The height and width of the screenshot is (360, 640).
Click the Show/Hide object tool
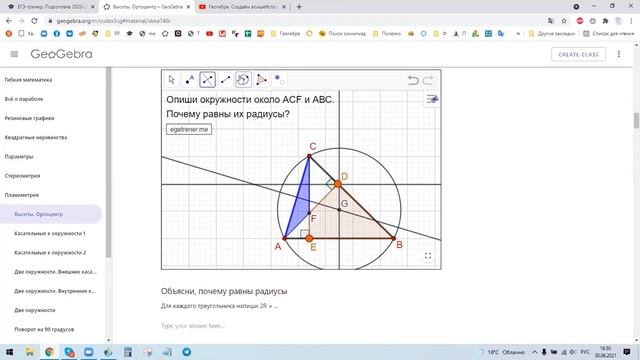pos(279,80)
